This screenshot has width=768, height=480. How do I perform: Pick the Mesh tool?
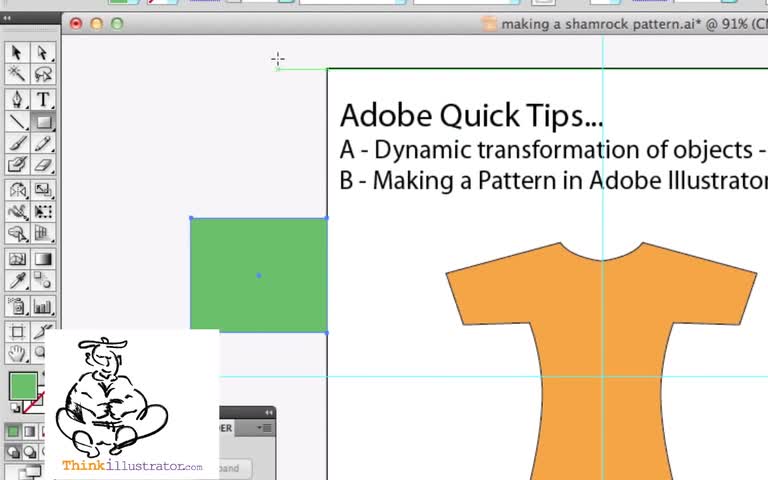click(17, 259)
